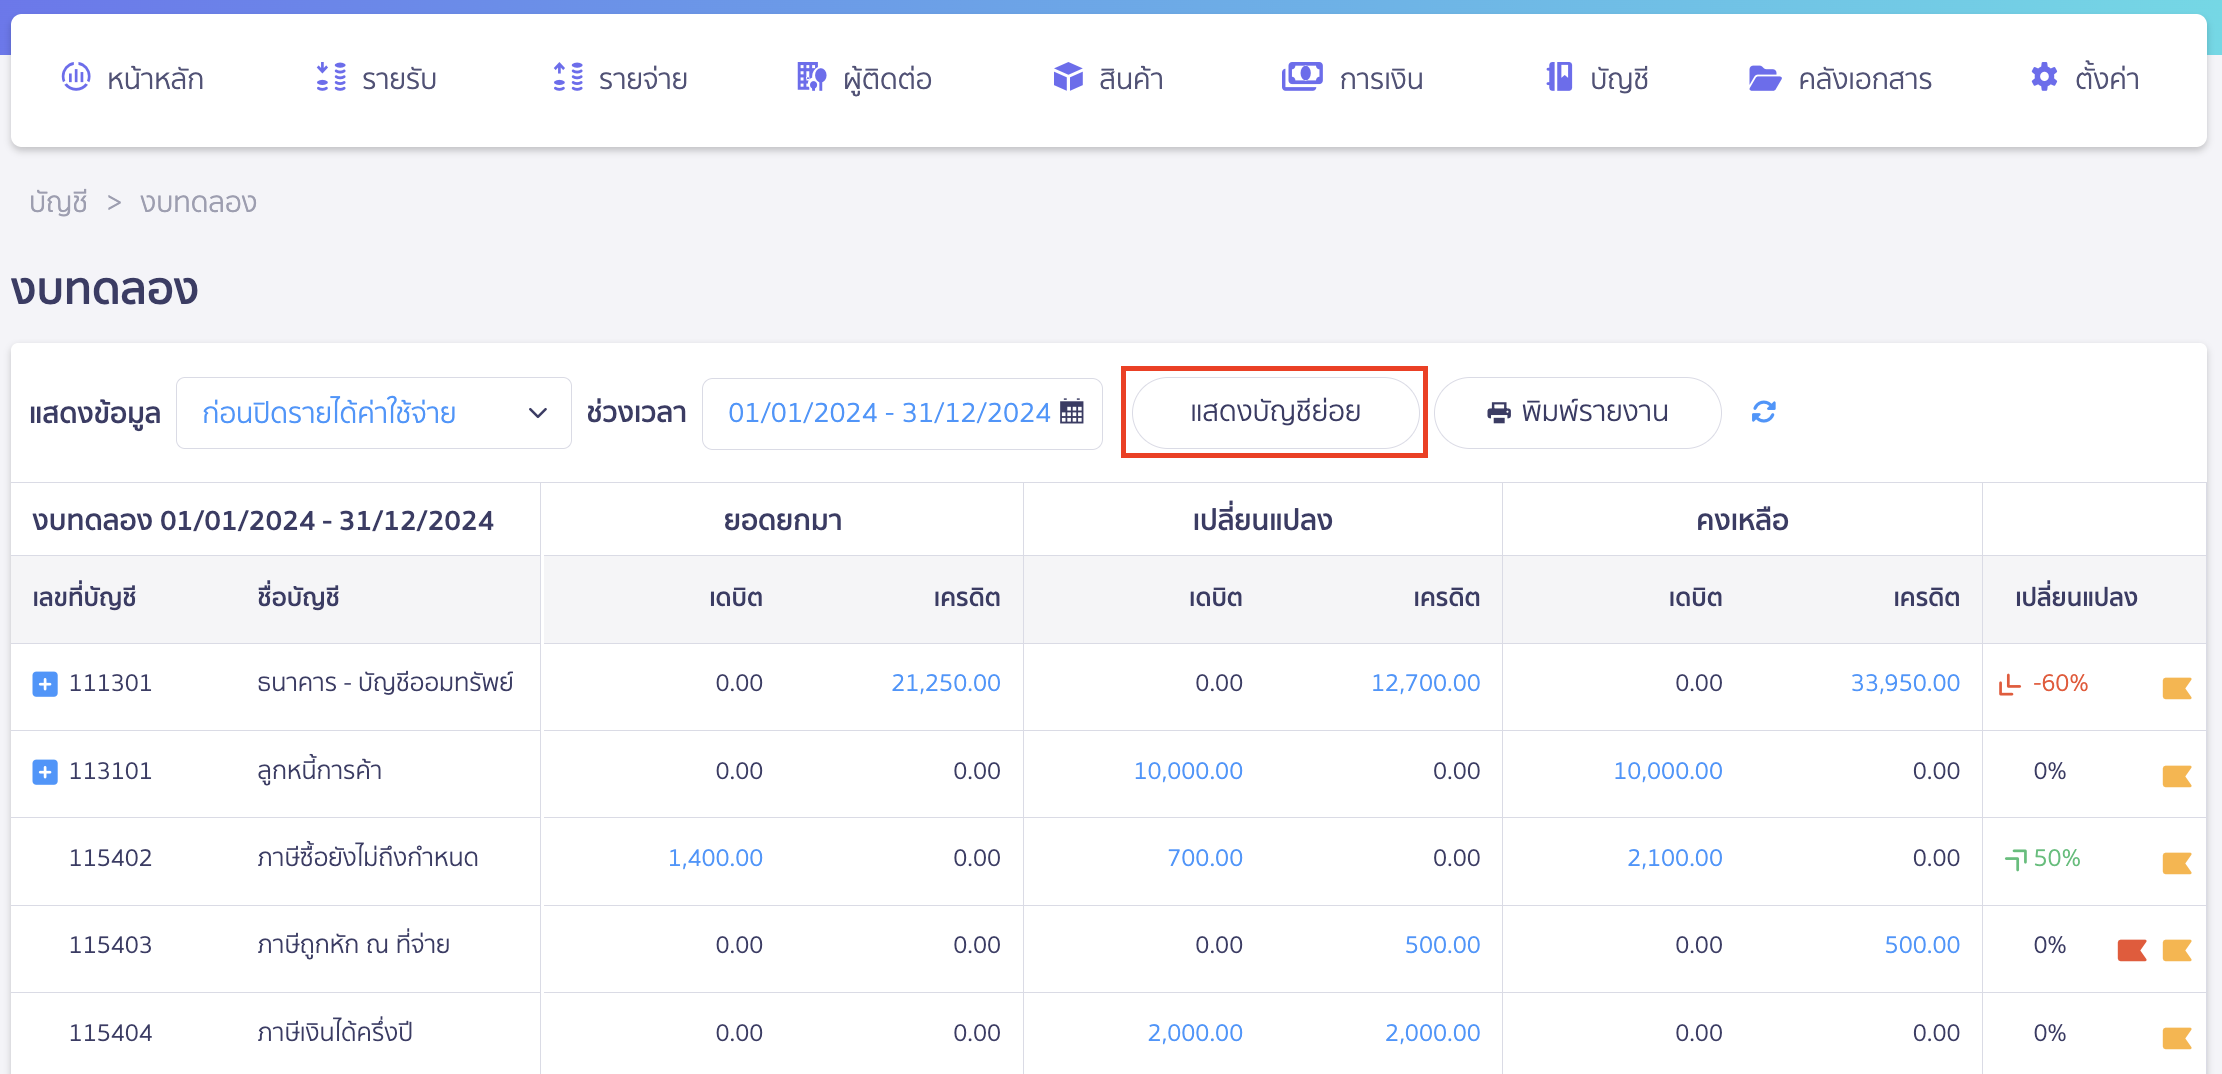This screenshot has width=2222, height=1074.
Task: Select the การเงิน money icon
Action: (x=1302, y=77)
